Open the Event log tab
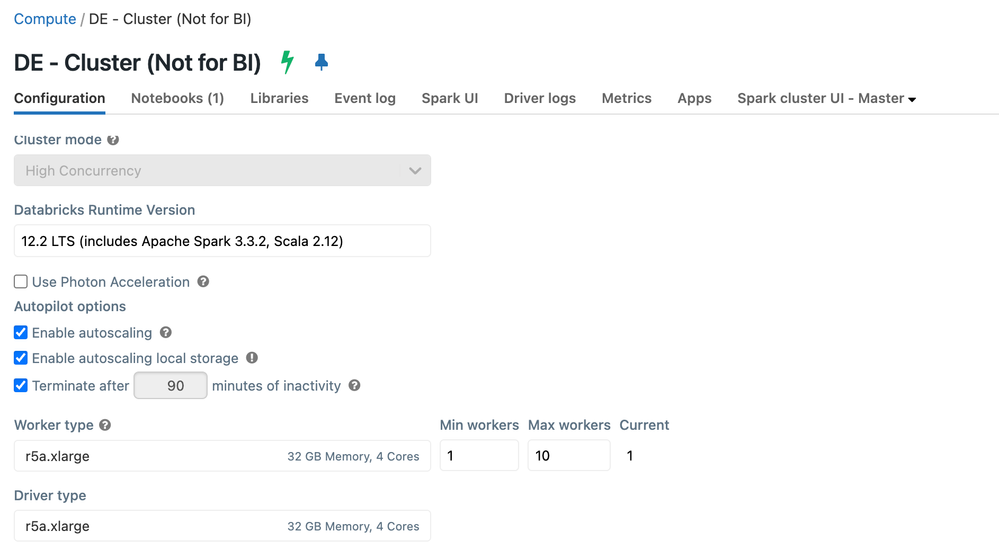999x546 pixels. [365, 98]
